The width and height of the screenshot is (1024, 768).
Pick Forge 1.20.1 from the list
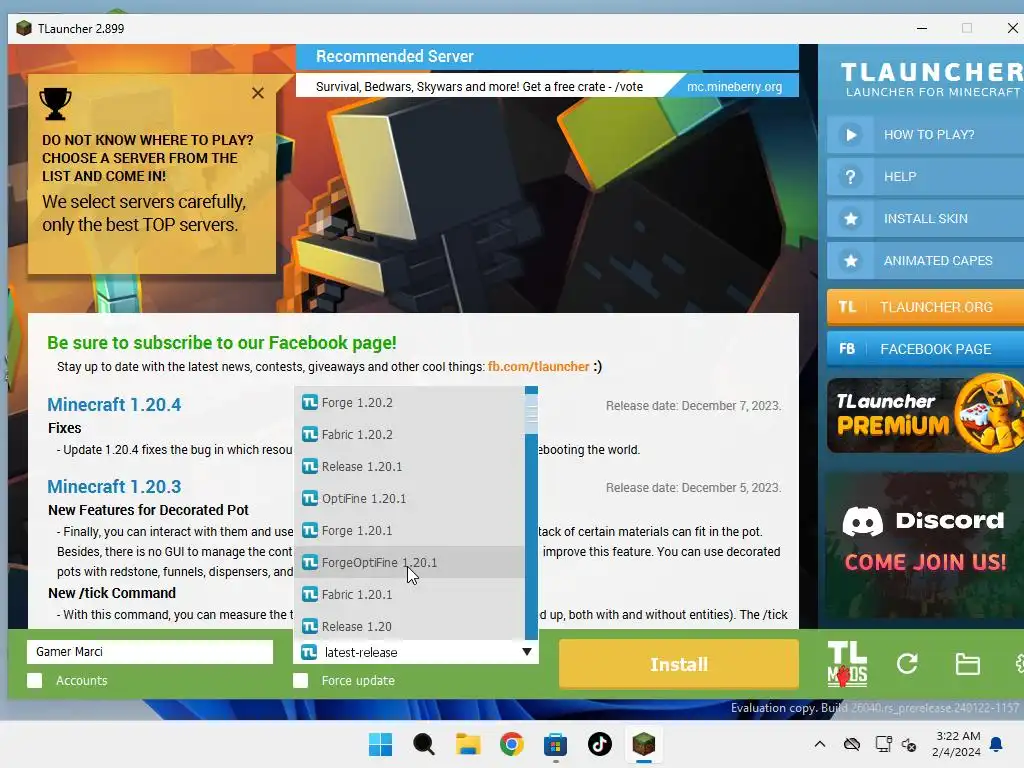coord(409,530)
